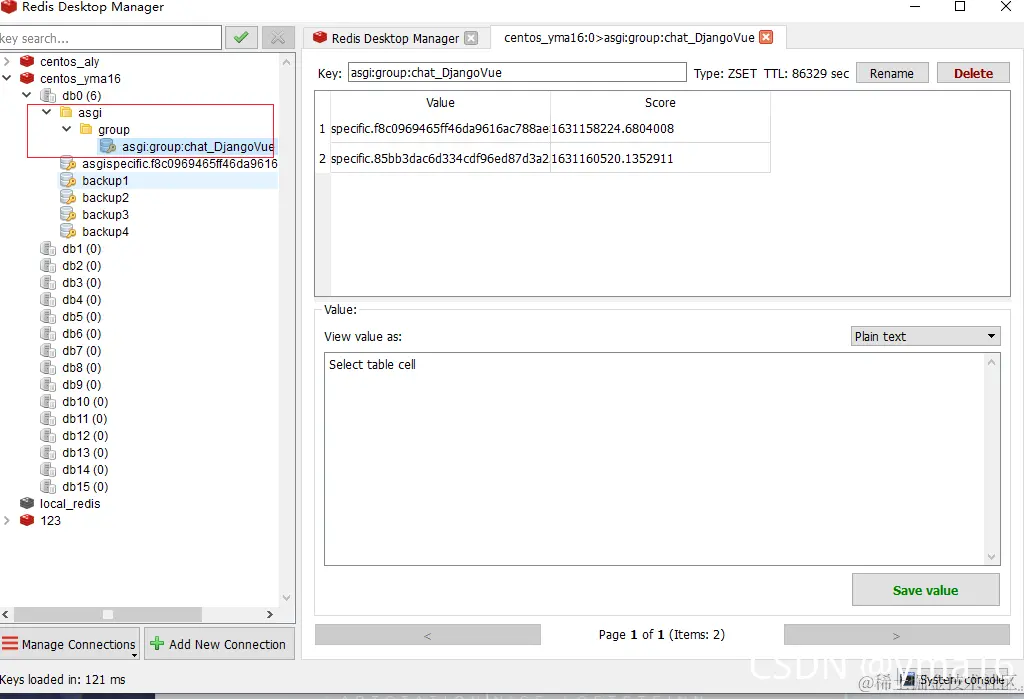Screen dimensions: 1024x699
Task: Click backup1 key icon
Action: pos(68,180)
